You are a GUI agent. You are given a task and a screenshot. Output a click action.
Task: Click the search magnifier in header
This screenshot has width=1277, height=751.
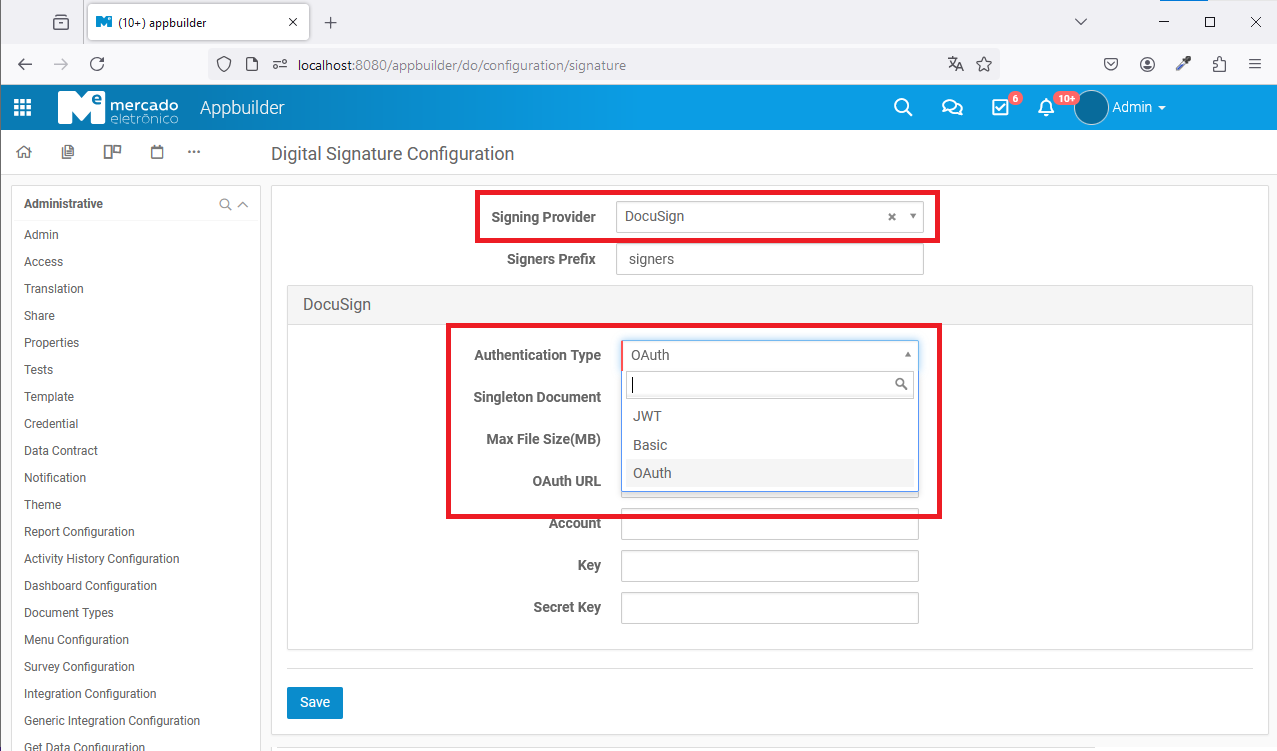pos(903,108)
